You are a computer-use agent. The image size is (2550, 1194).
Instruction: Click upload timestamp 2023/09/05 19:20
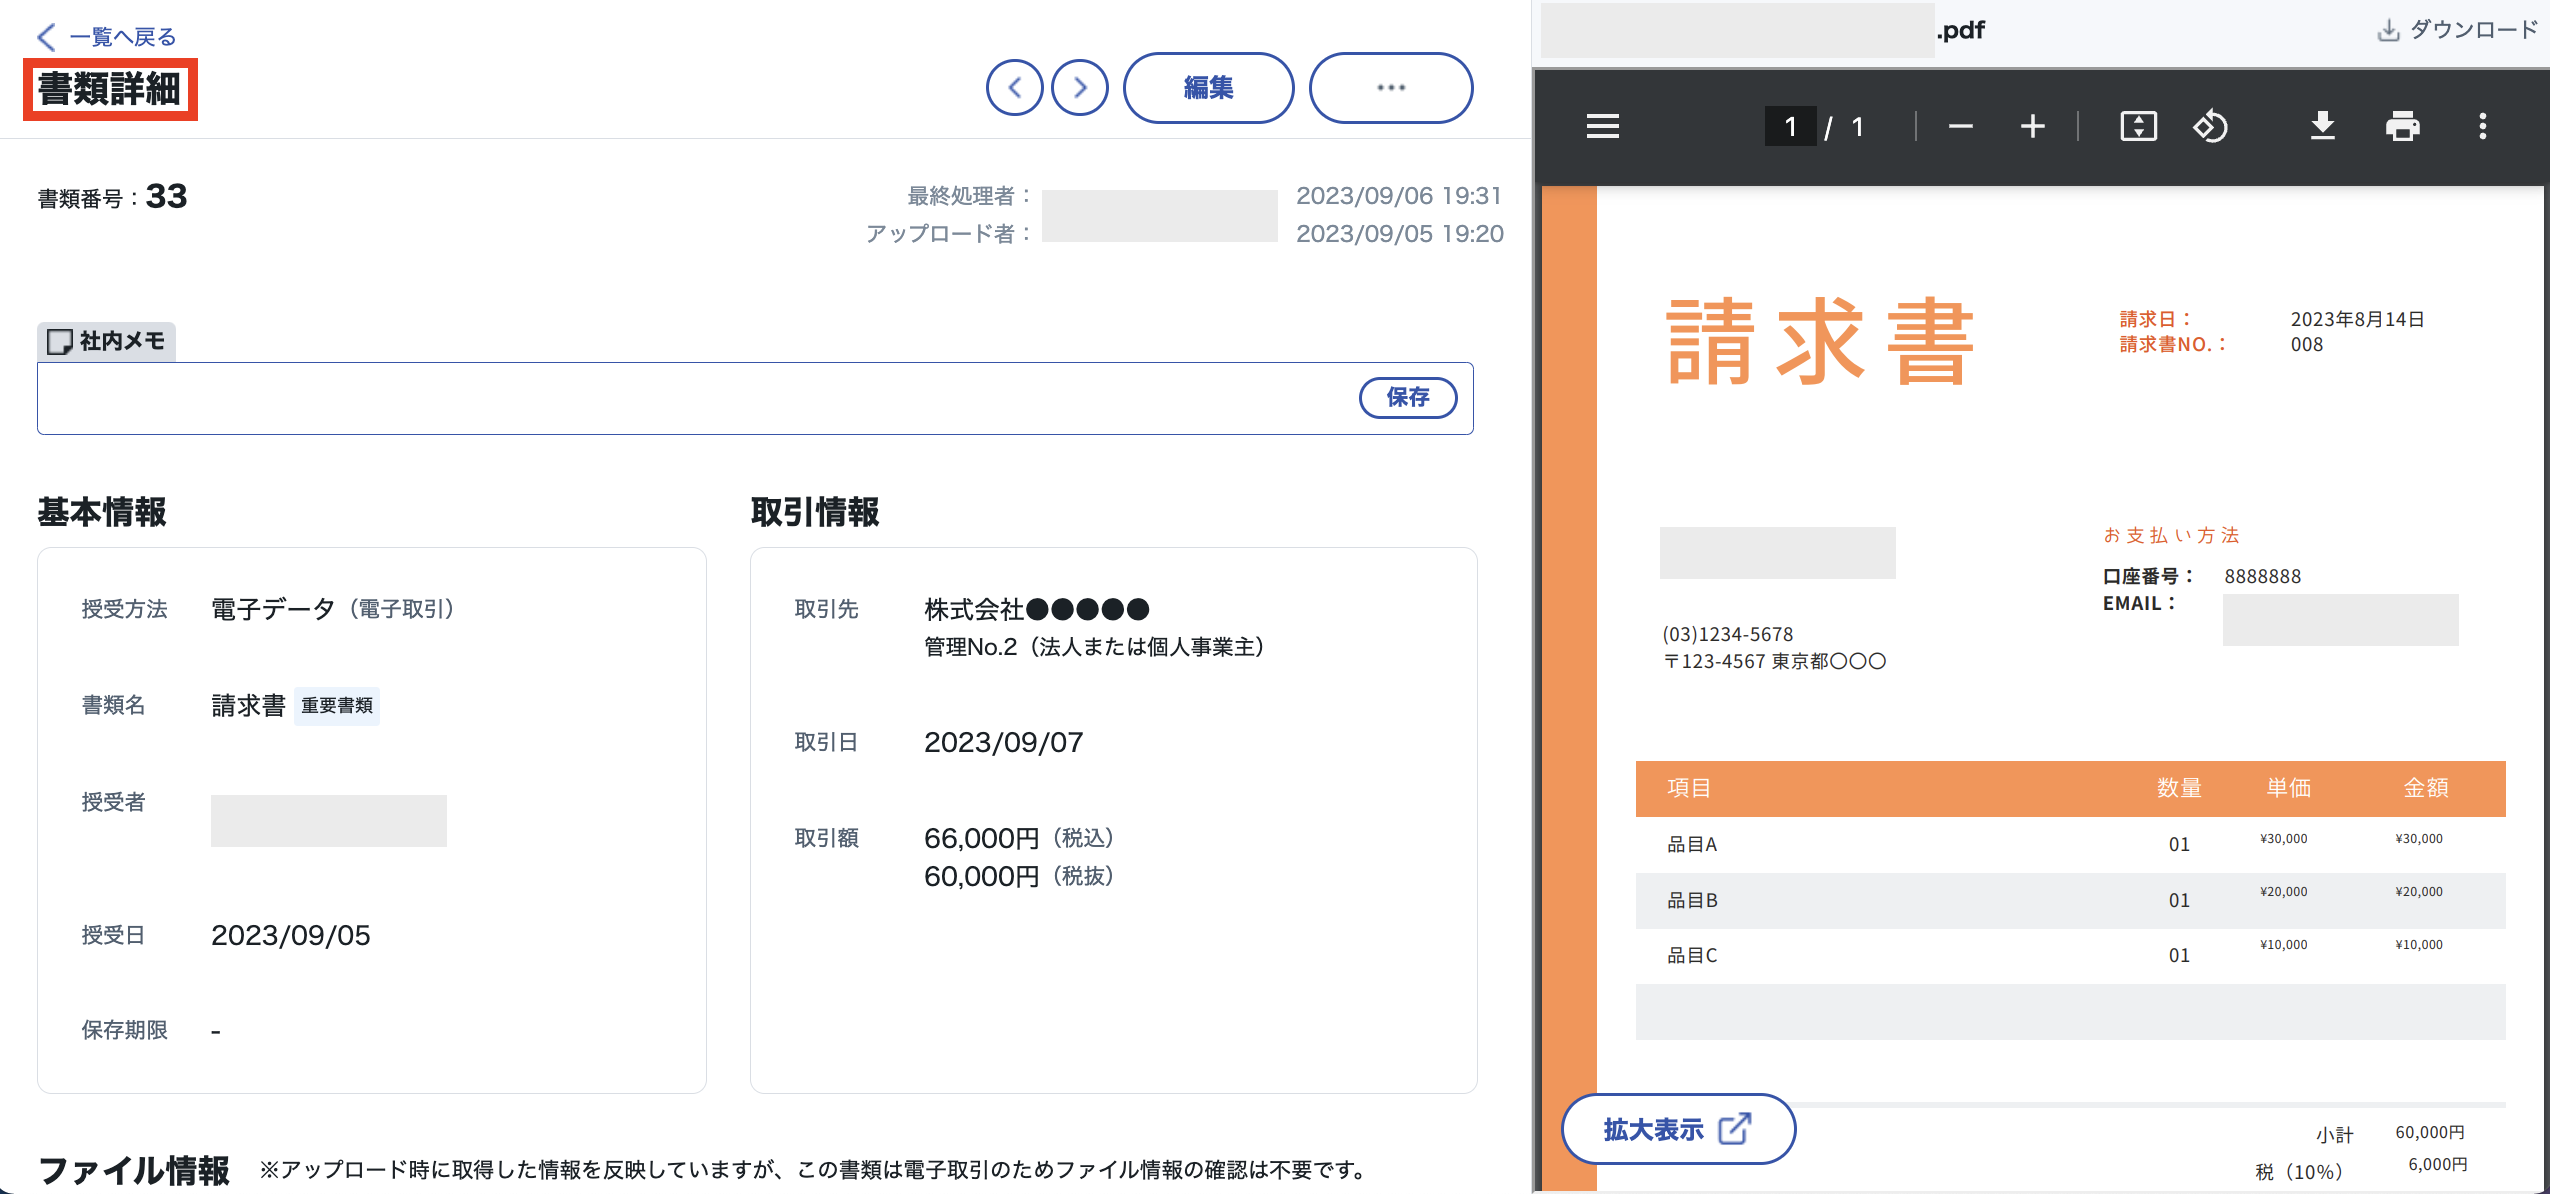pos(1399,234)
